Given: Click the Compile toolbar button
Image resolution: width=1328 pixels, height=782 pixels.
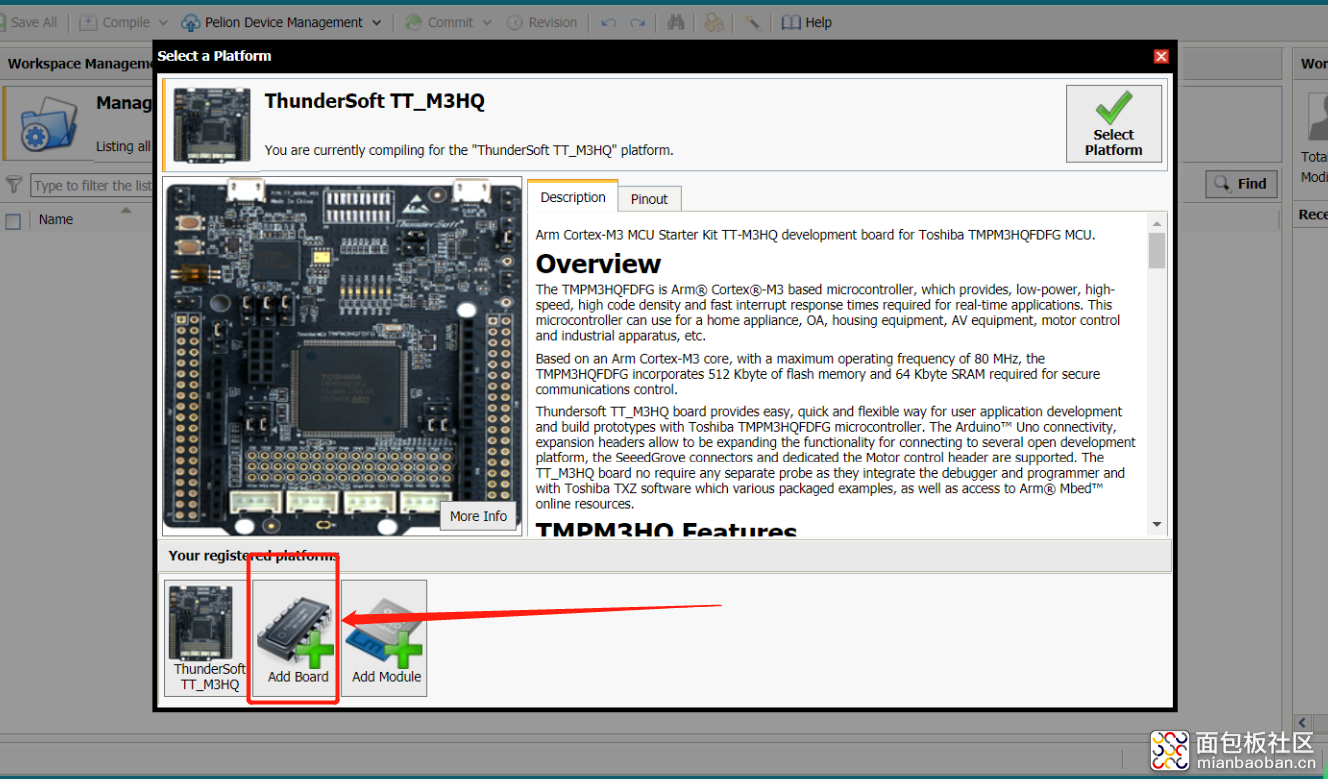Looking at the screenshot, I should [115, 22].
